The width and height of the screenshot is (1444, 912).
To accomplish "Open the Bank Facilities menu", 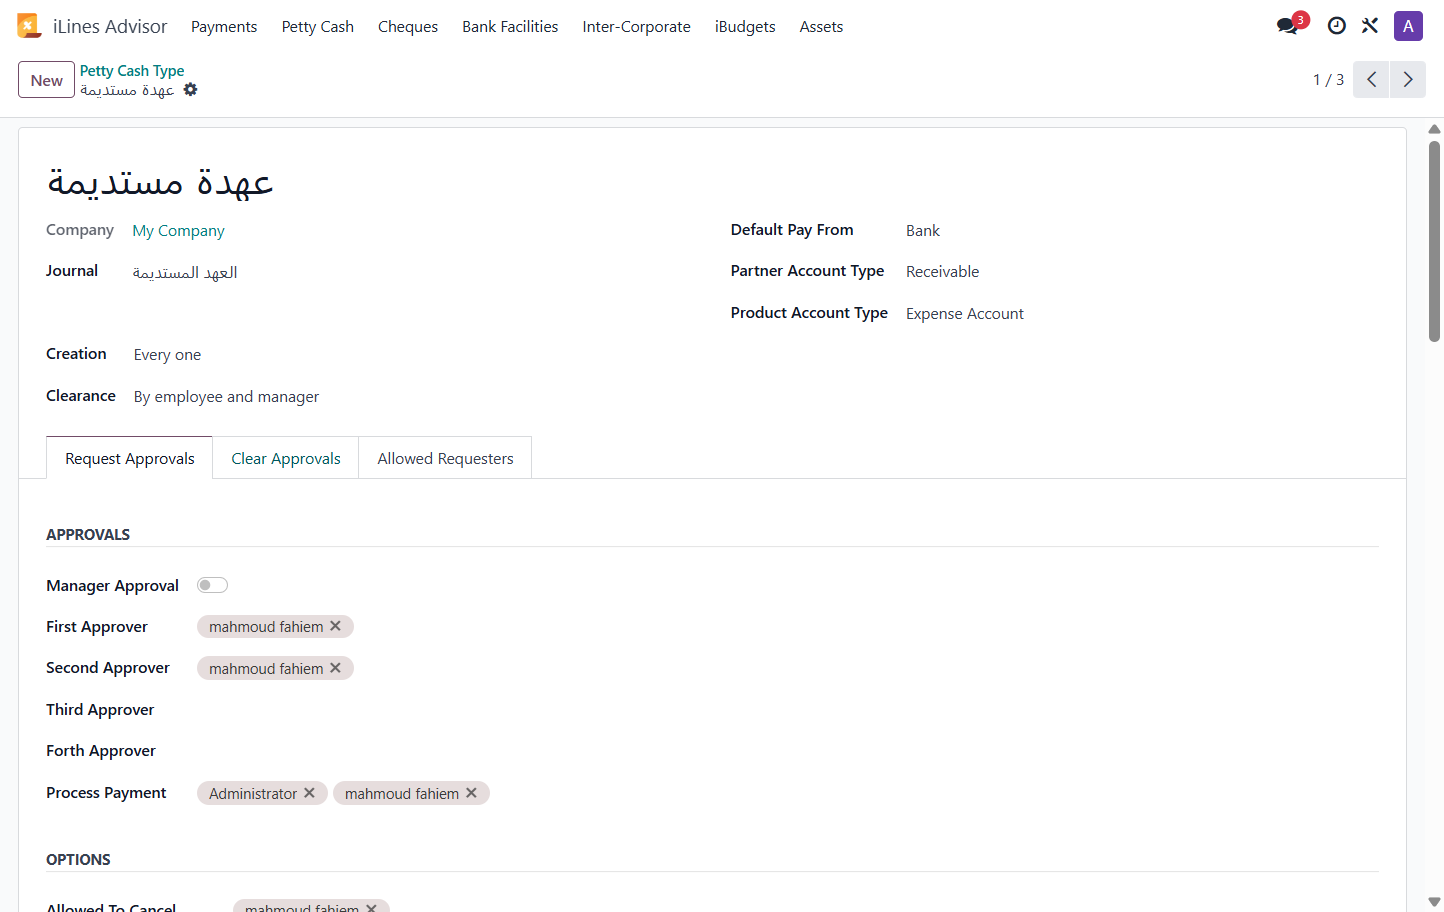I will tap(510, 27).
